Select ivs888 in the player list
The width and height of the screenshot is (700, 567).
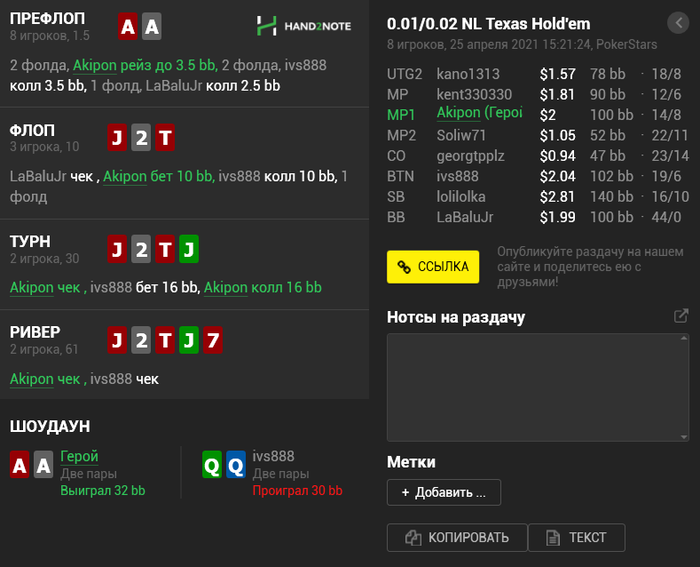(458, 176)
